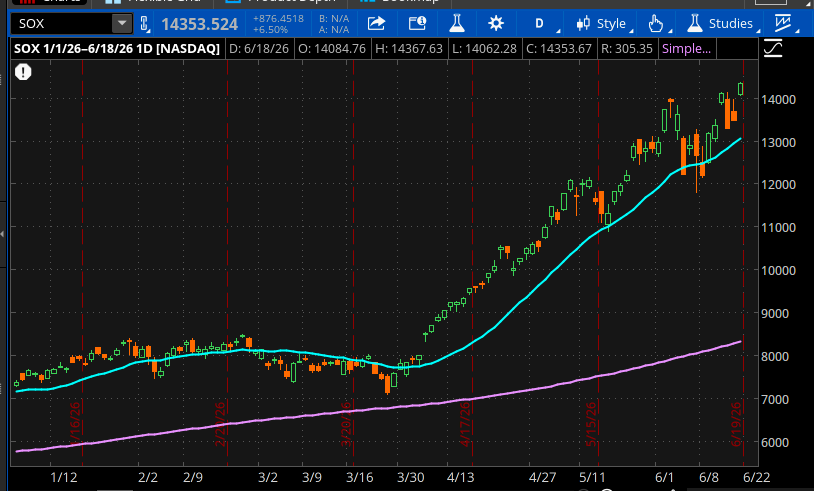Click the Simple... study label
Screen dimensions: 814x491
pyautogui.click(x=686, y=49)
